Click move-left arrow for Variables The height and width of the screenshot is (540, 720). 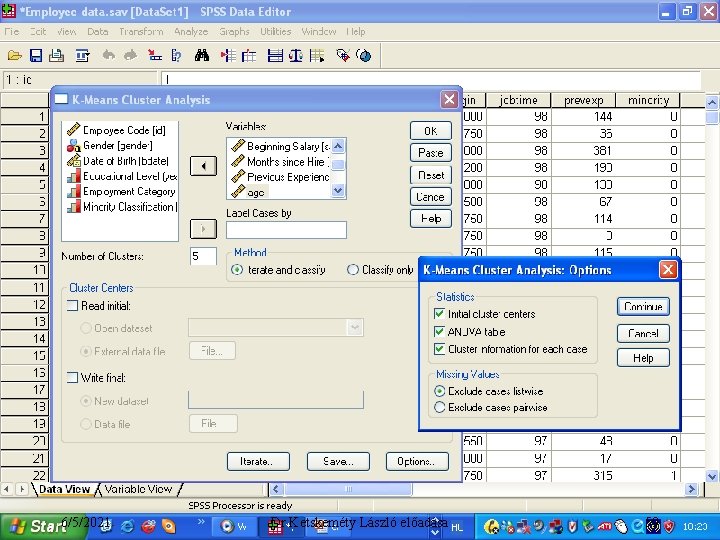pyautogui.click(x=203, y=166)
